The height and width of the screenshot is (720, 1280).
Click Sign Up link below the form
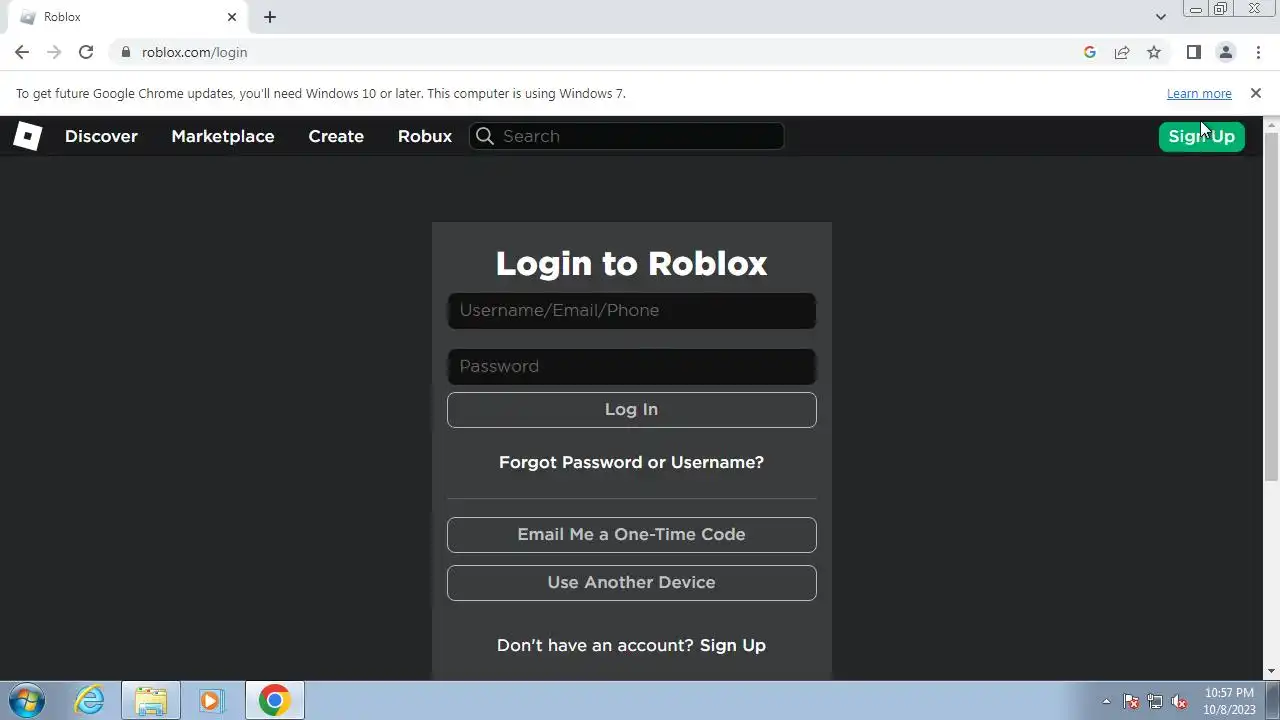pos(733,645)
